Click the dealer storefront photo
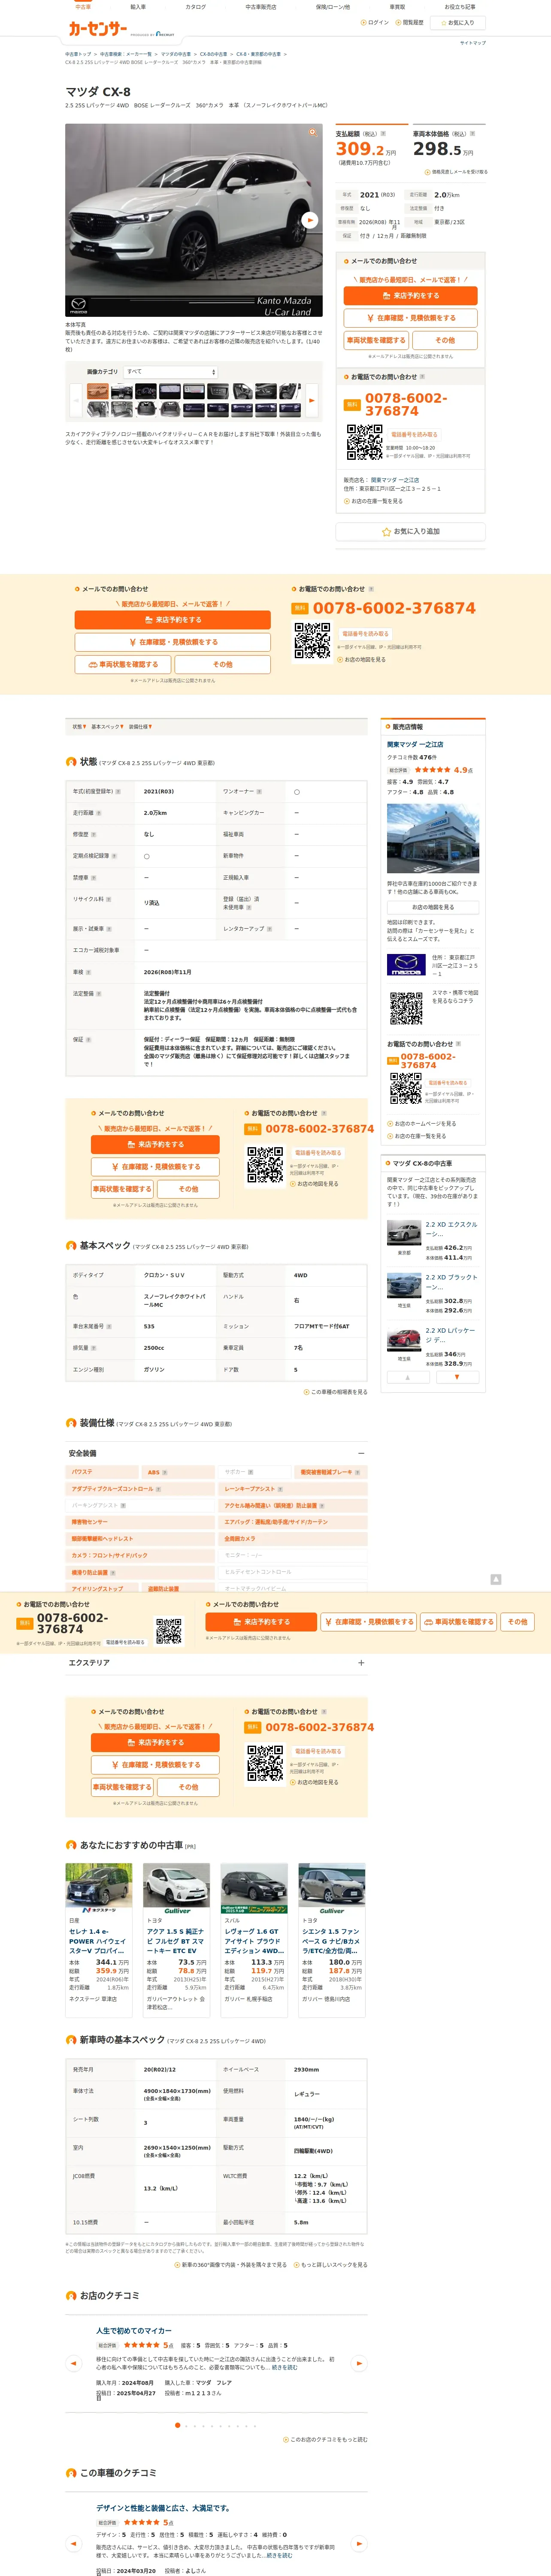 click(x=433, y=839)
